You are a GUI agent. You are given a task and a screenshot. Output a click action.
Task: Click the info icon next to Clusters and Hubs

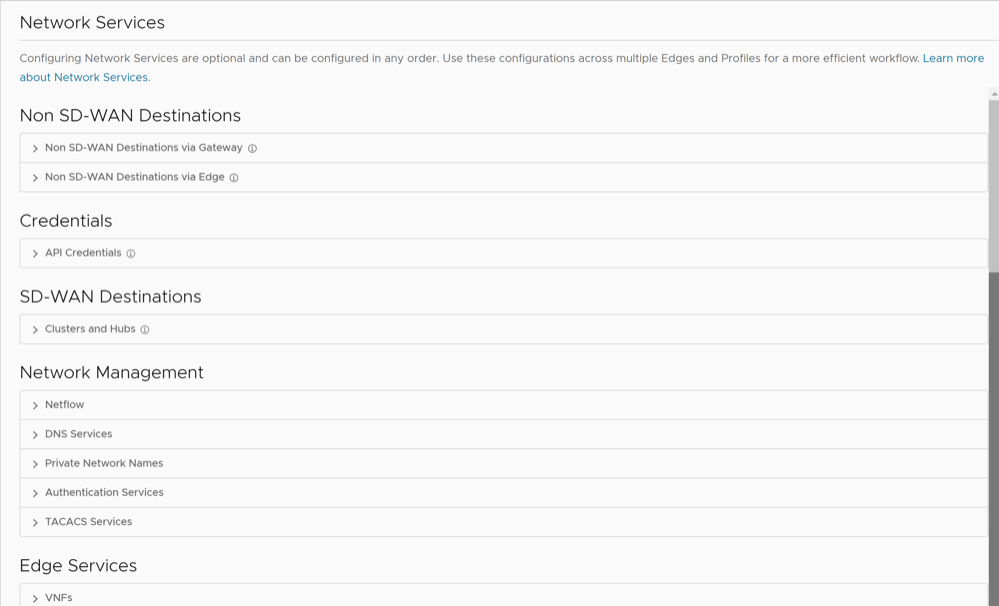tap(145, 329)
